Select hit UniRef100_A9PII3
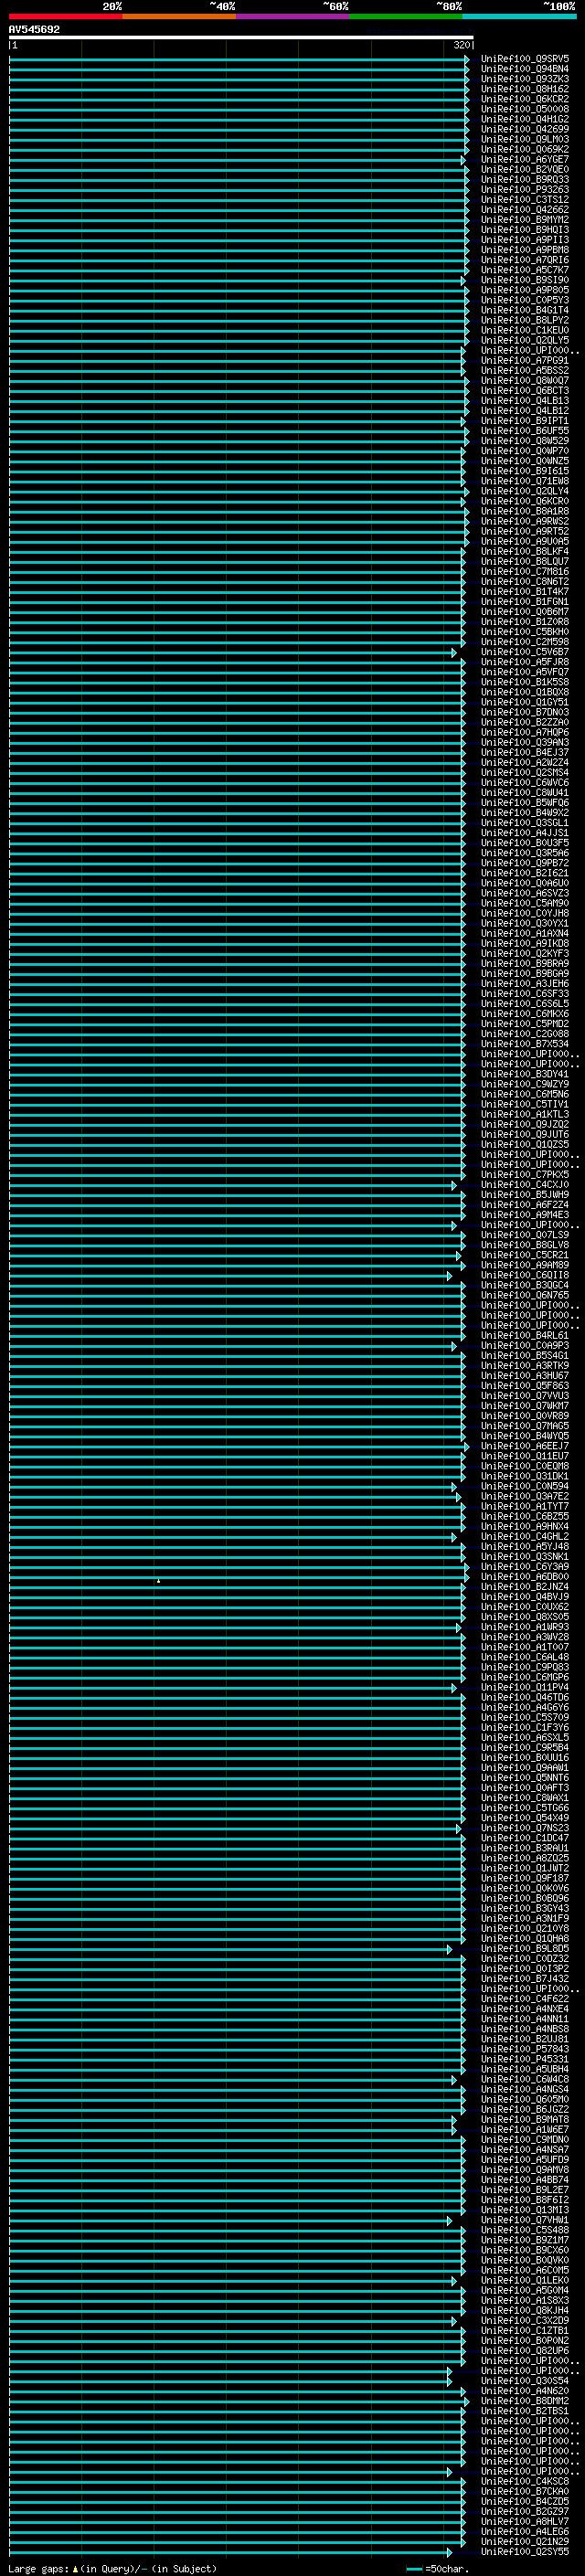The height and width of the screenshot is (2576, 585). 525,240
